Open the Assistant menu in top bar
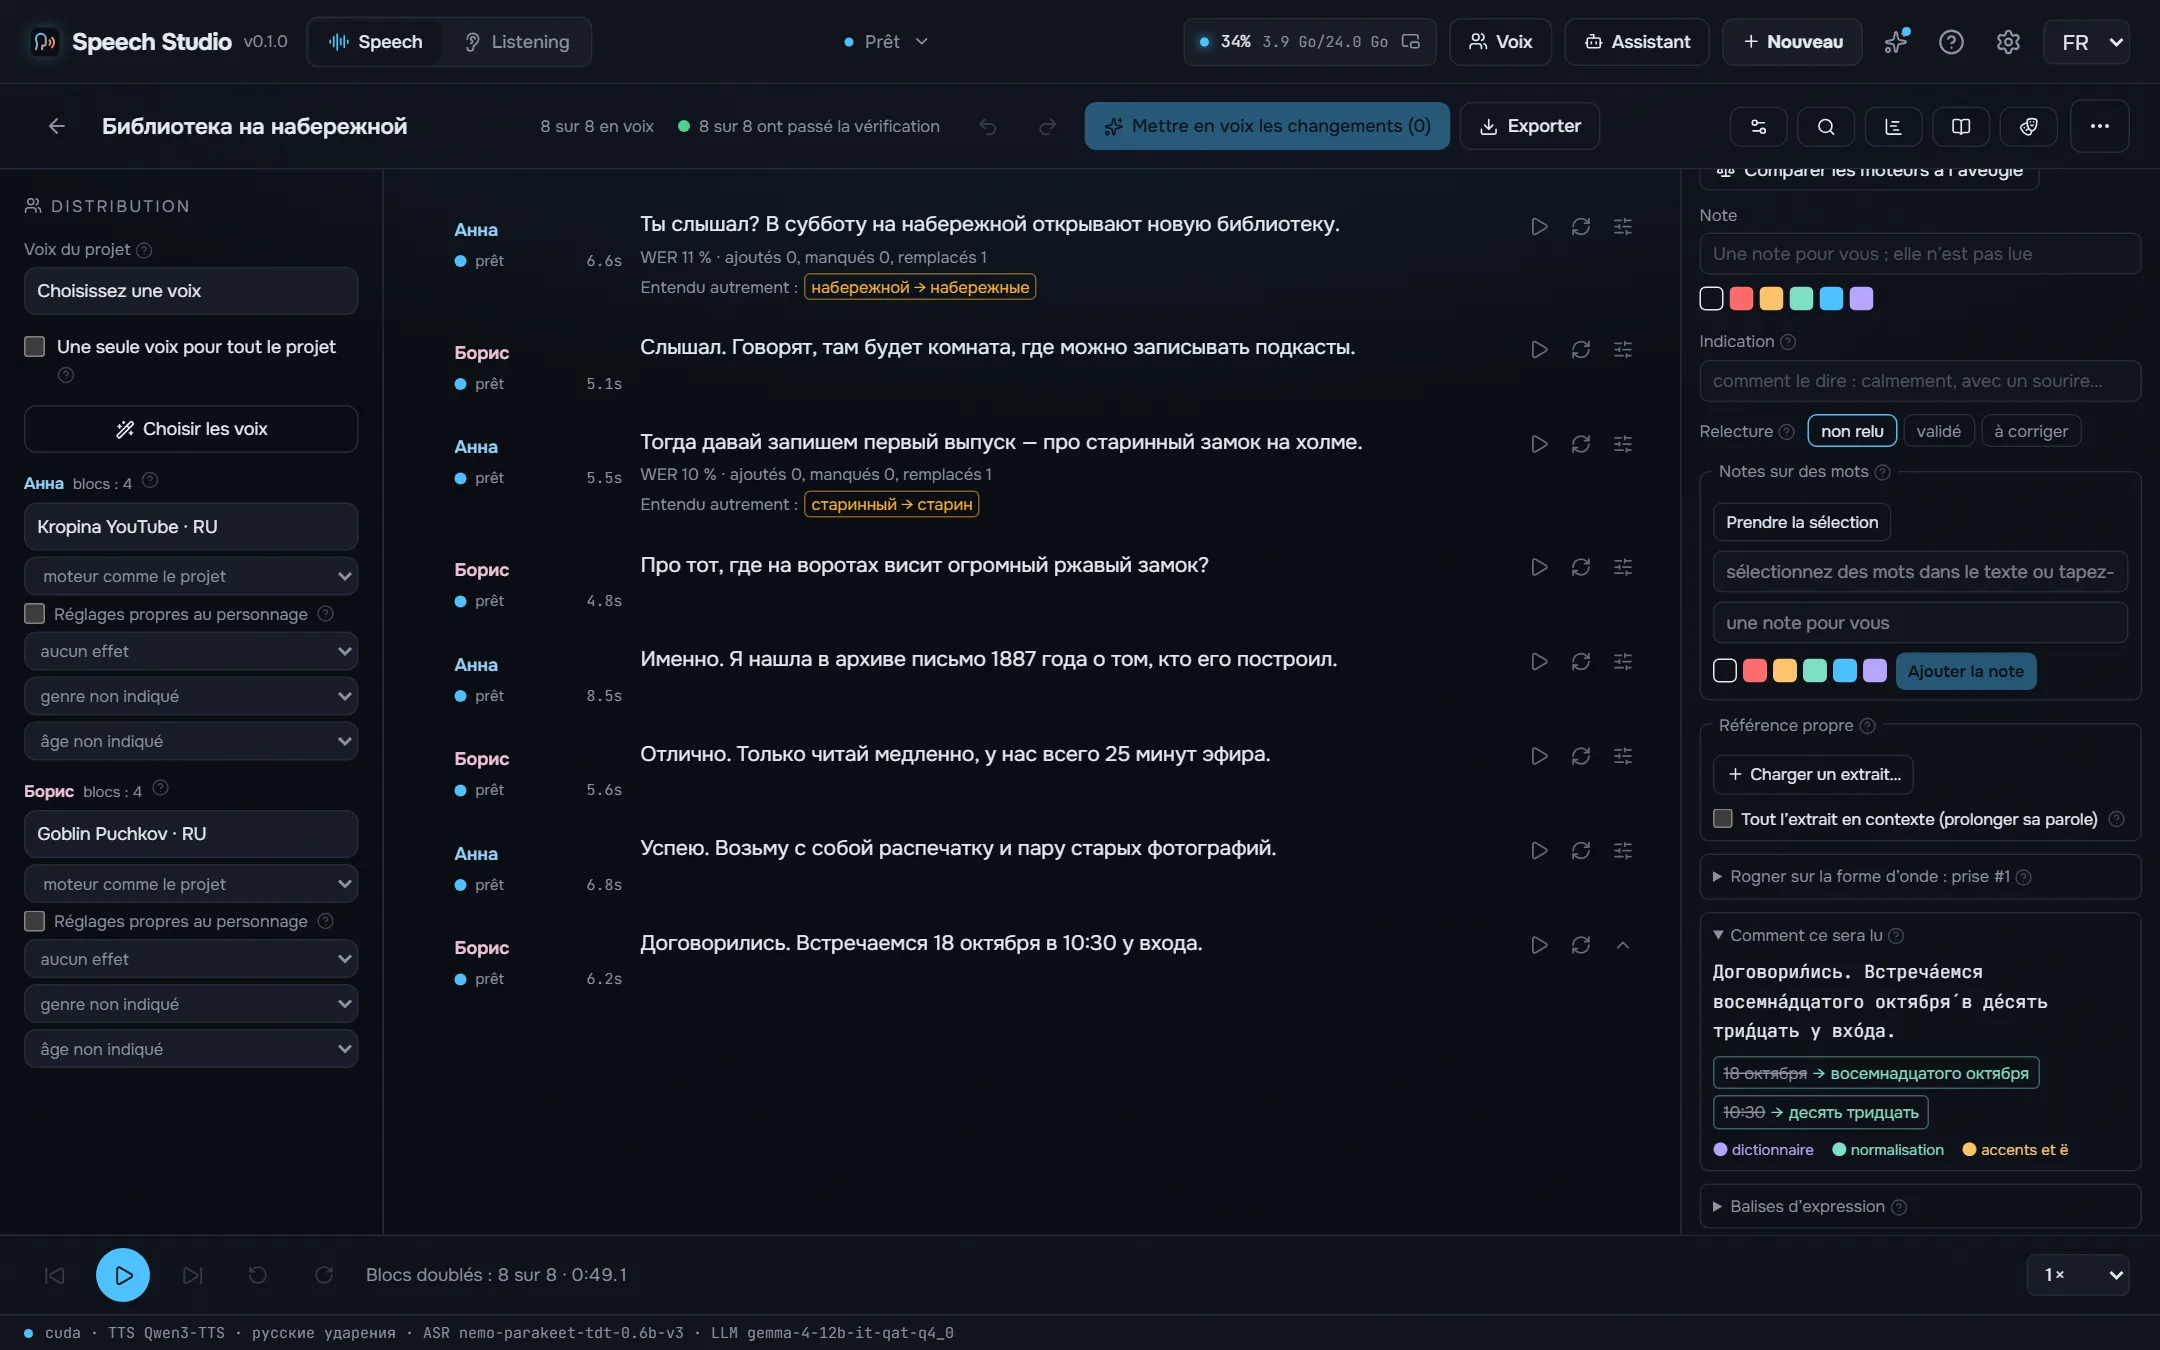 [1637, 42]
